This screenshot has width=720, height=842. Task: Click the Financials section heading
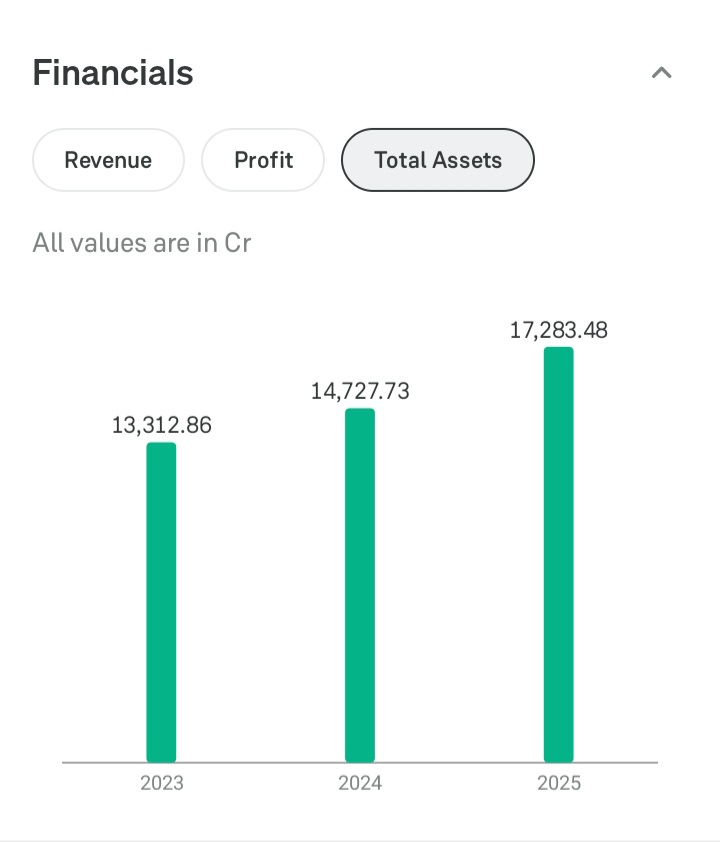coord(113,73)
